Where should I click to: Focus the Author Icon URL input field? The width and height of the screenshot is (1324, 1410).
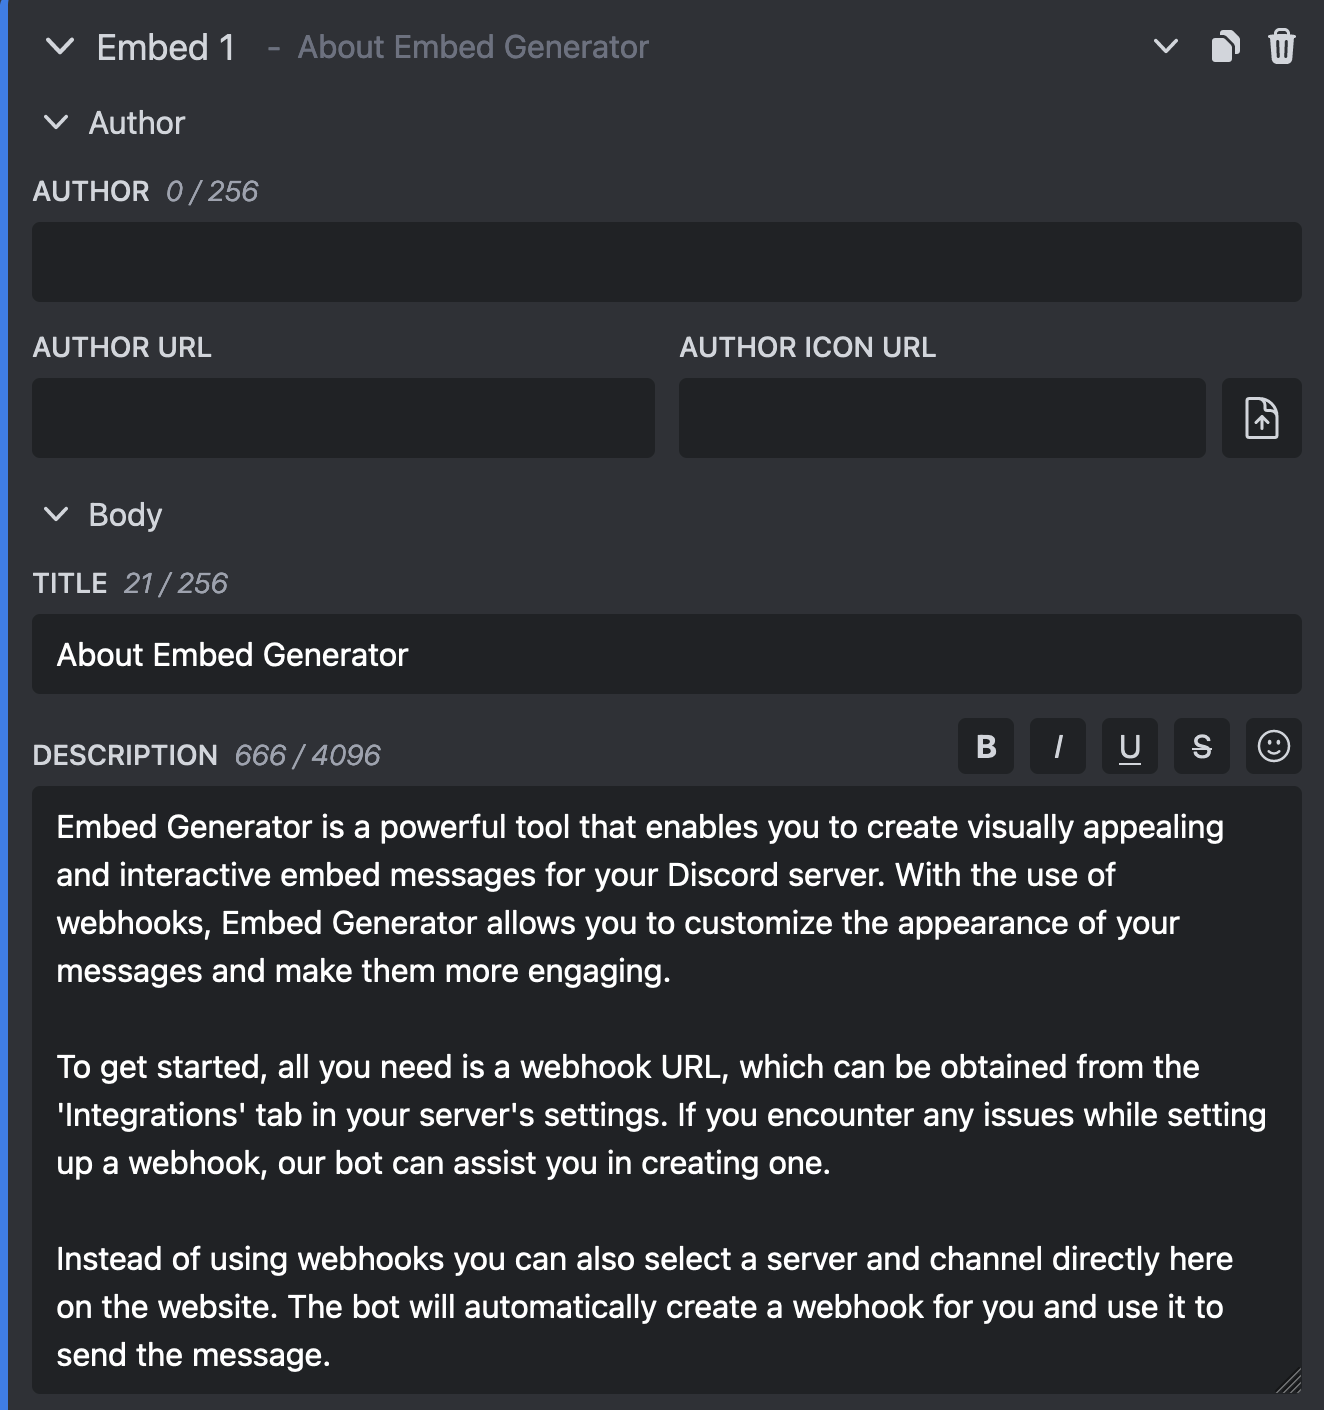[941, 418]
